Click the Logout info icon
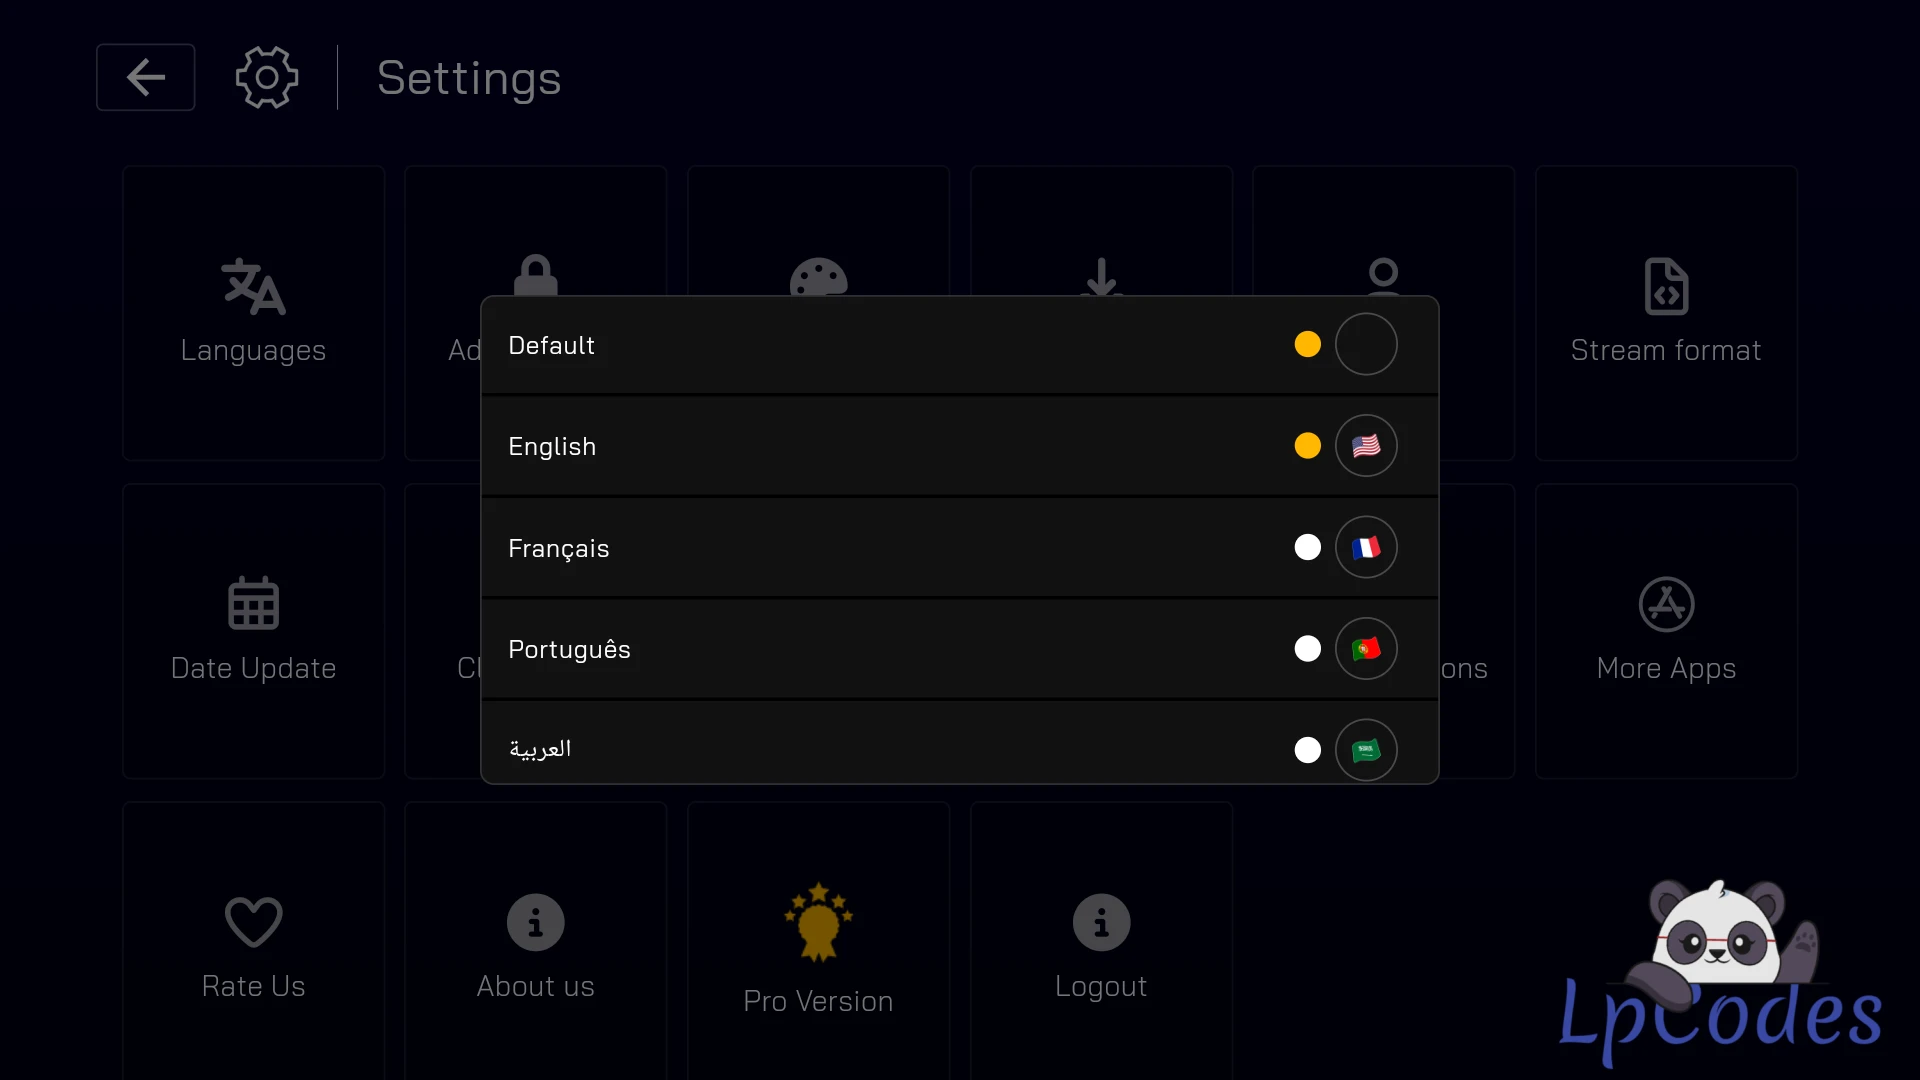 point(1101,922)
